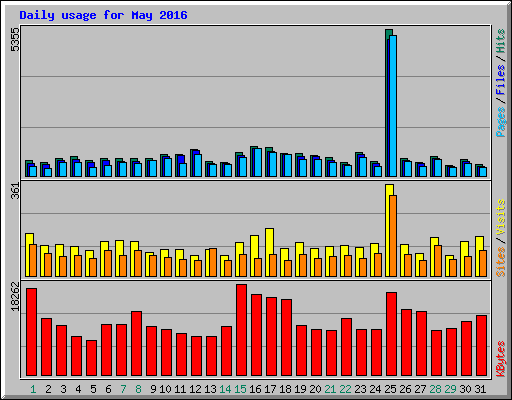This screenshot has height=400, width=512.
Task: Click the day 29 axis label
Action: tap(450, 389)
